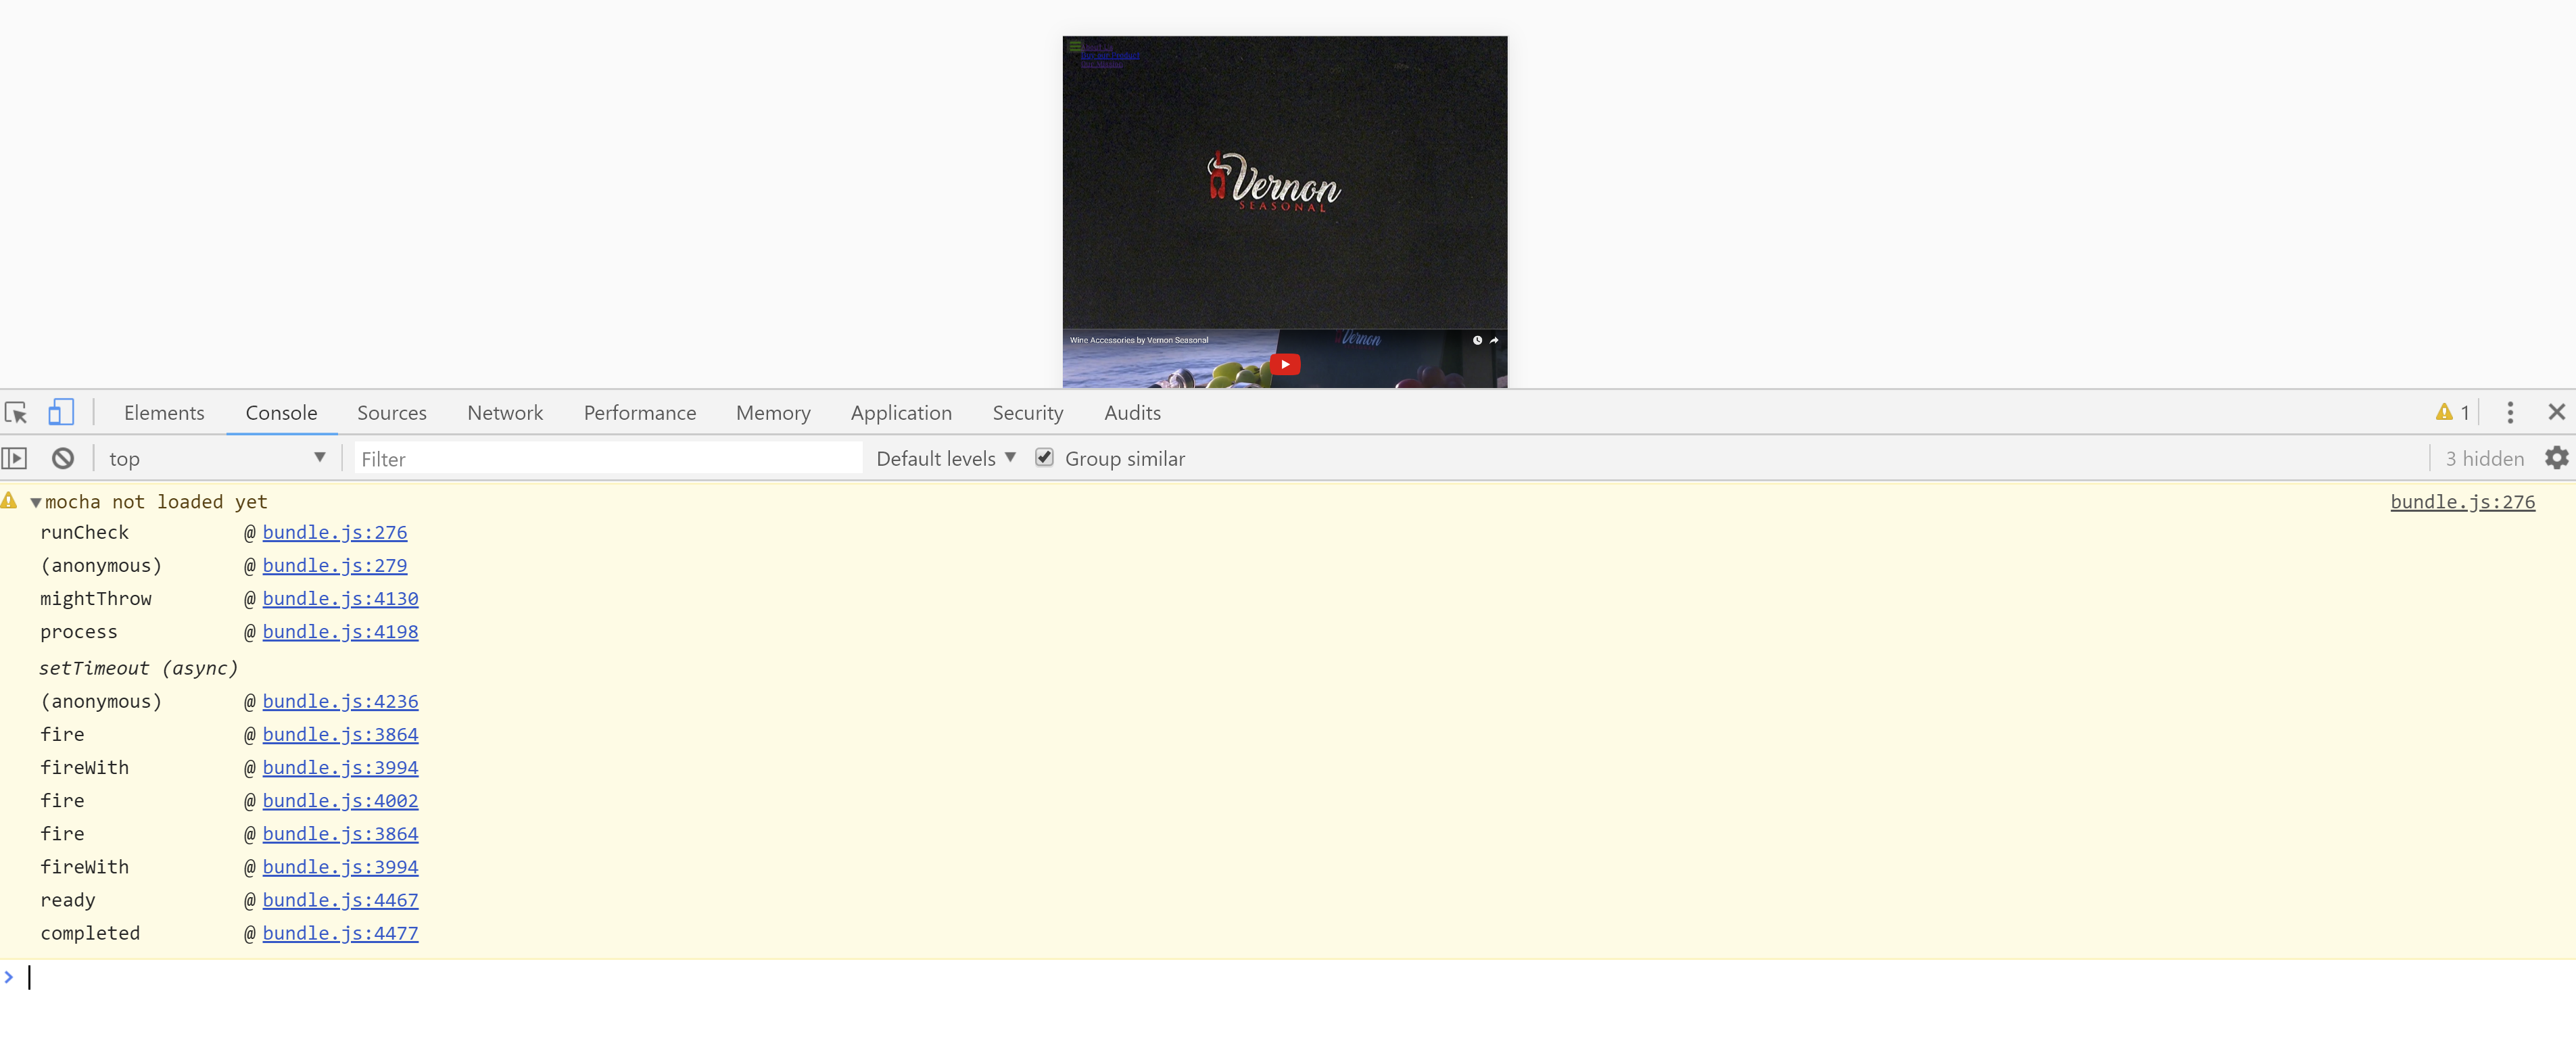
Task: Open console settings gear icon
Action: coord(2556,458)
